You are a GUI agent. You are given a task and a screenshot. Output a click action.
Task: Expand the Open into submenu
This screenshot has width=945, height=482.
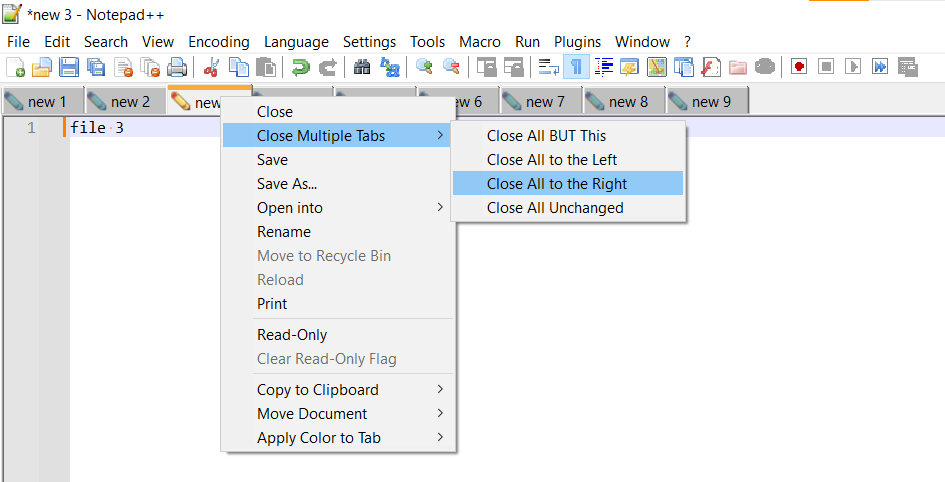point(338,208)
